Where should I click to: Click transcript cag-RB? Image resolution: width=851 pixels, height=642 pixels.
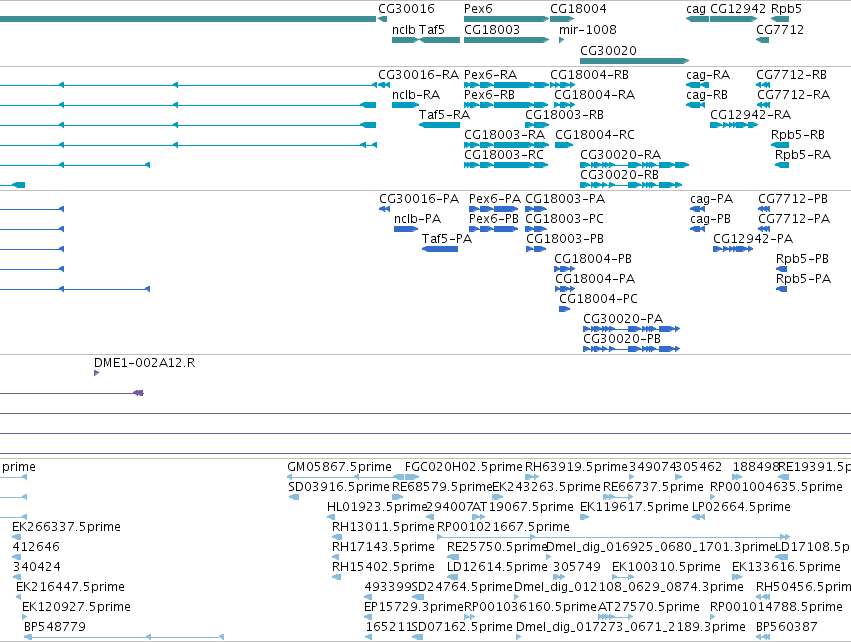695,105
